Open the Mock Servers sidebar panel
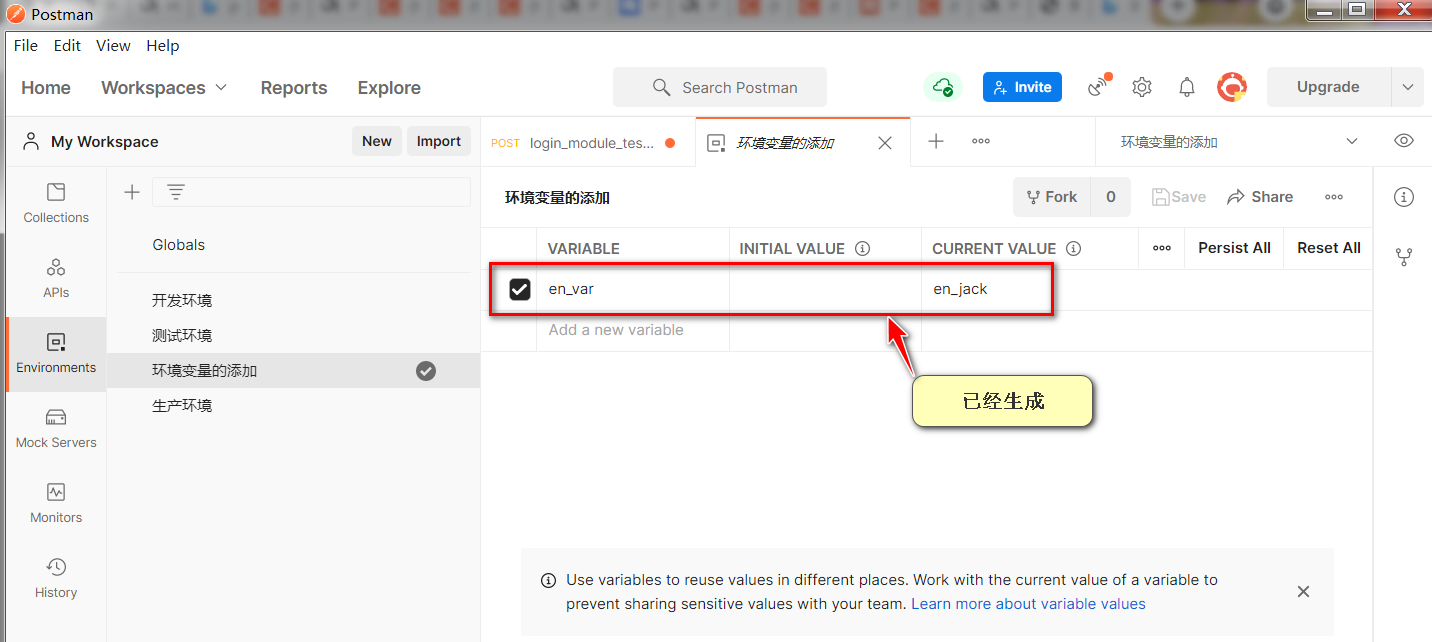This screenshot has height=642, width=1432. (56, 429)
